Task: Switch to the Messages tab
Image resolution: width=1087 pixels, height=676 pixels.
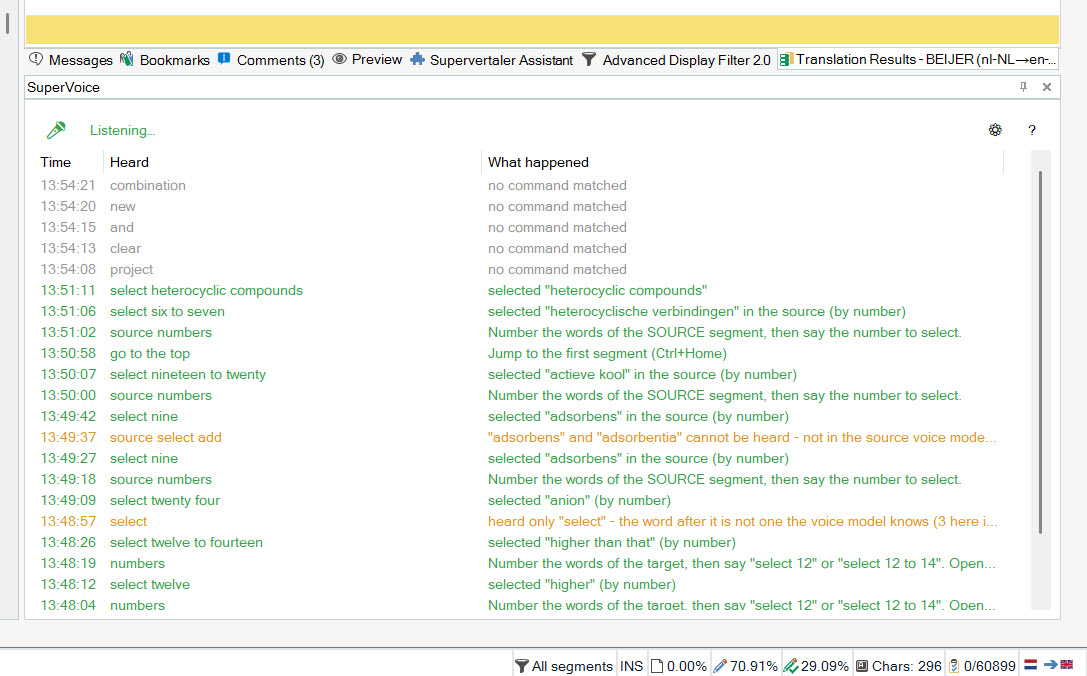Action: point(71,60)
